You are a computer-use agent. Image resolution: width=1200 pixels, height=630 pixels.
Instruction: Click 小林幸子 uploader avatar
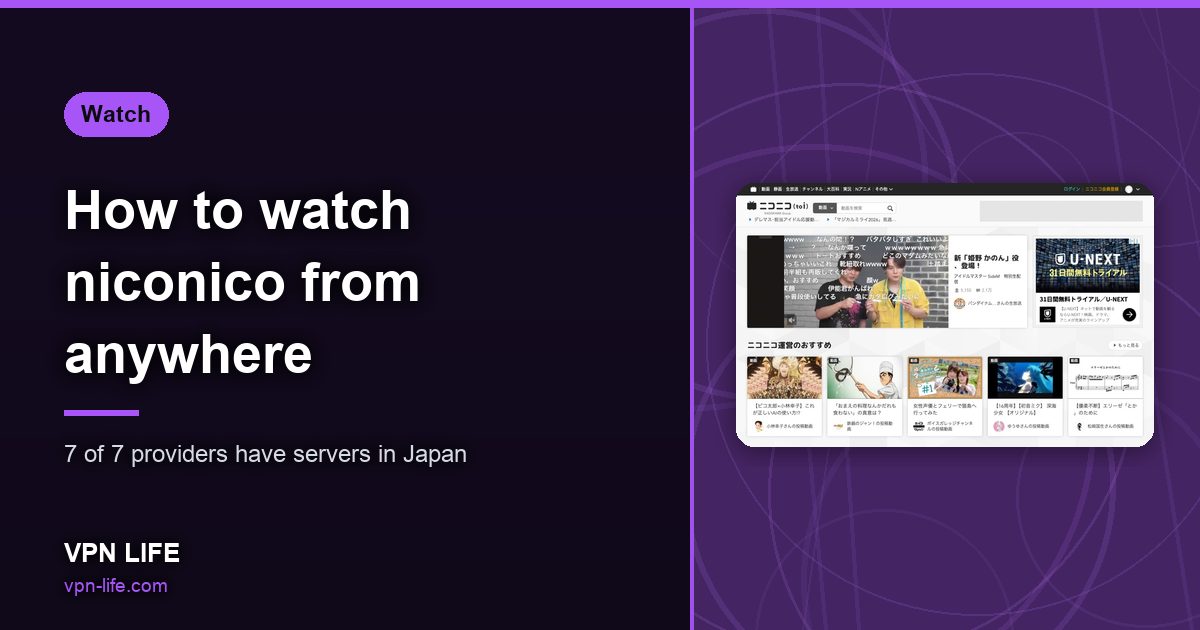tap(759, 426)
